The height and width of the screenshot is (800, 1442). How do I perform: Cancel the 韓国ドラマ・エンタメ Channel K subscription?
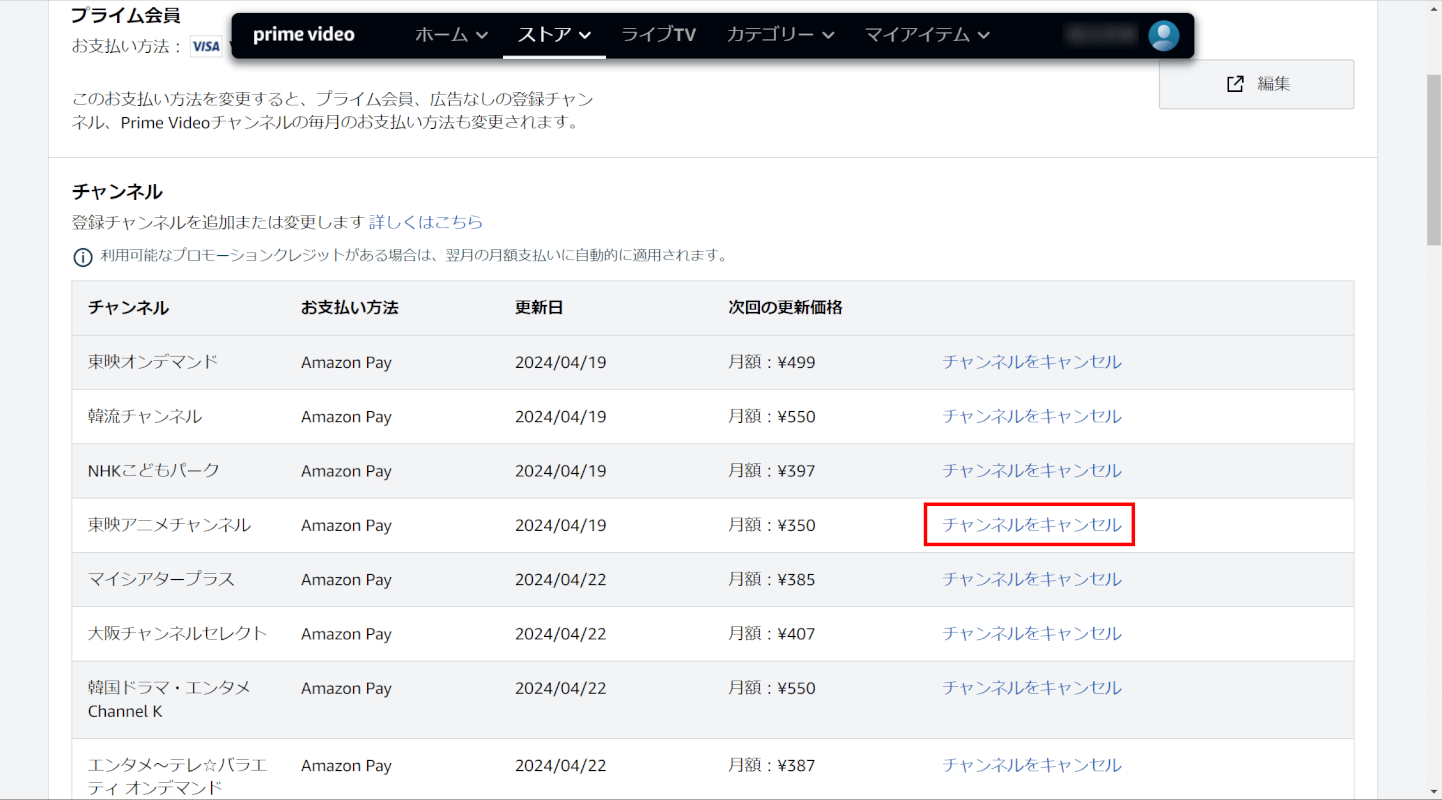tap(1032, 688)
